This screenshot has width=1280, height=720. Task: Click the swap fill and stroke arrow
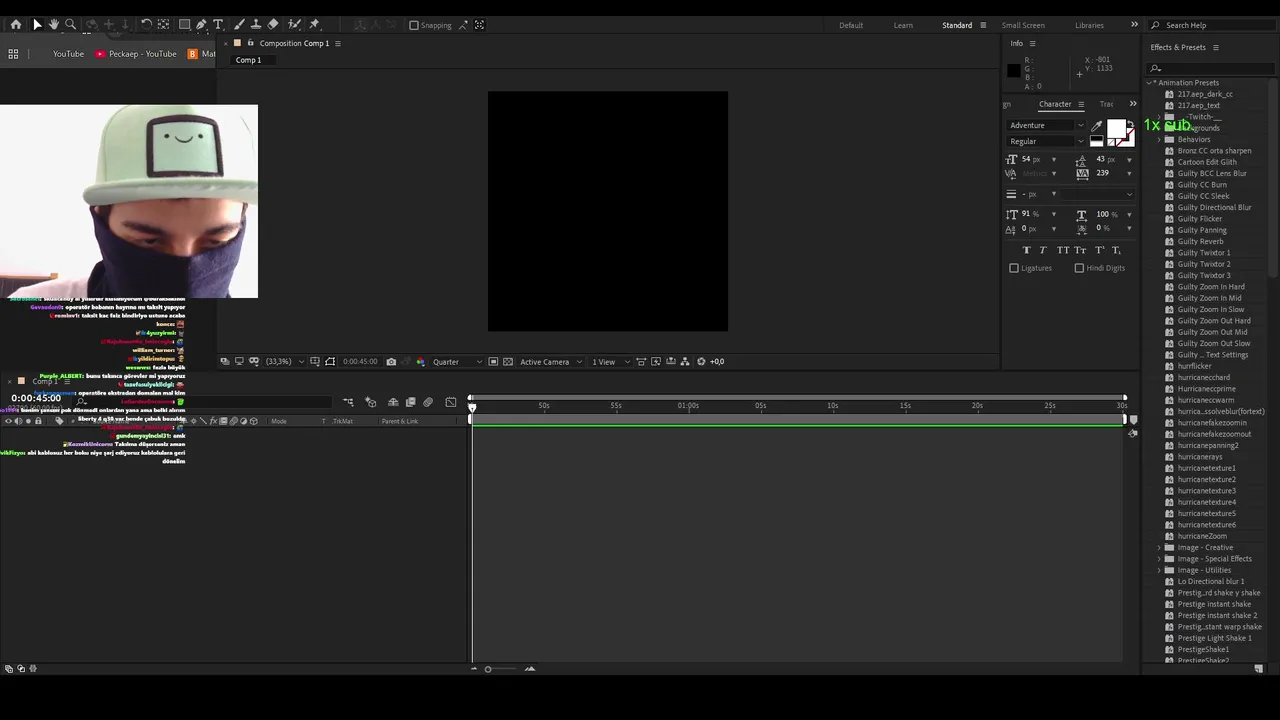pyautogui.click(x=1130, y=124)
